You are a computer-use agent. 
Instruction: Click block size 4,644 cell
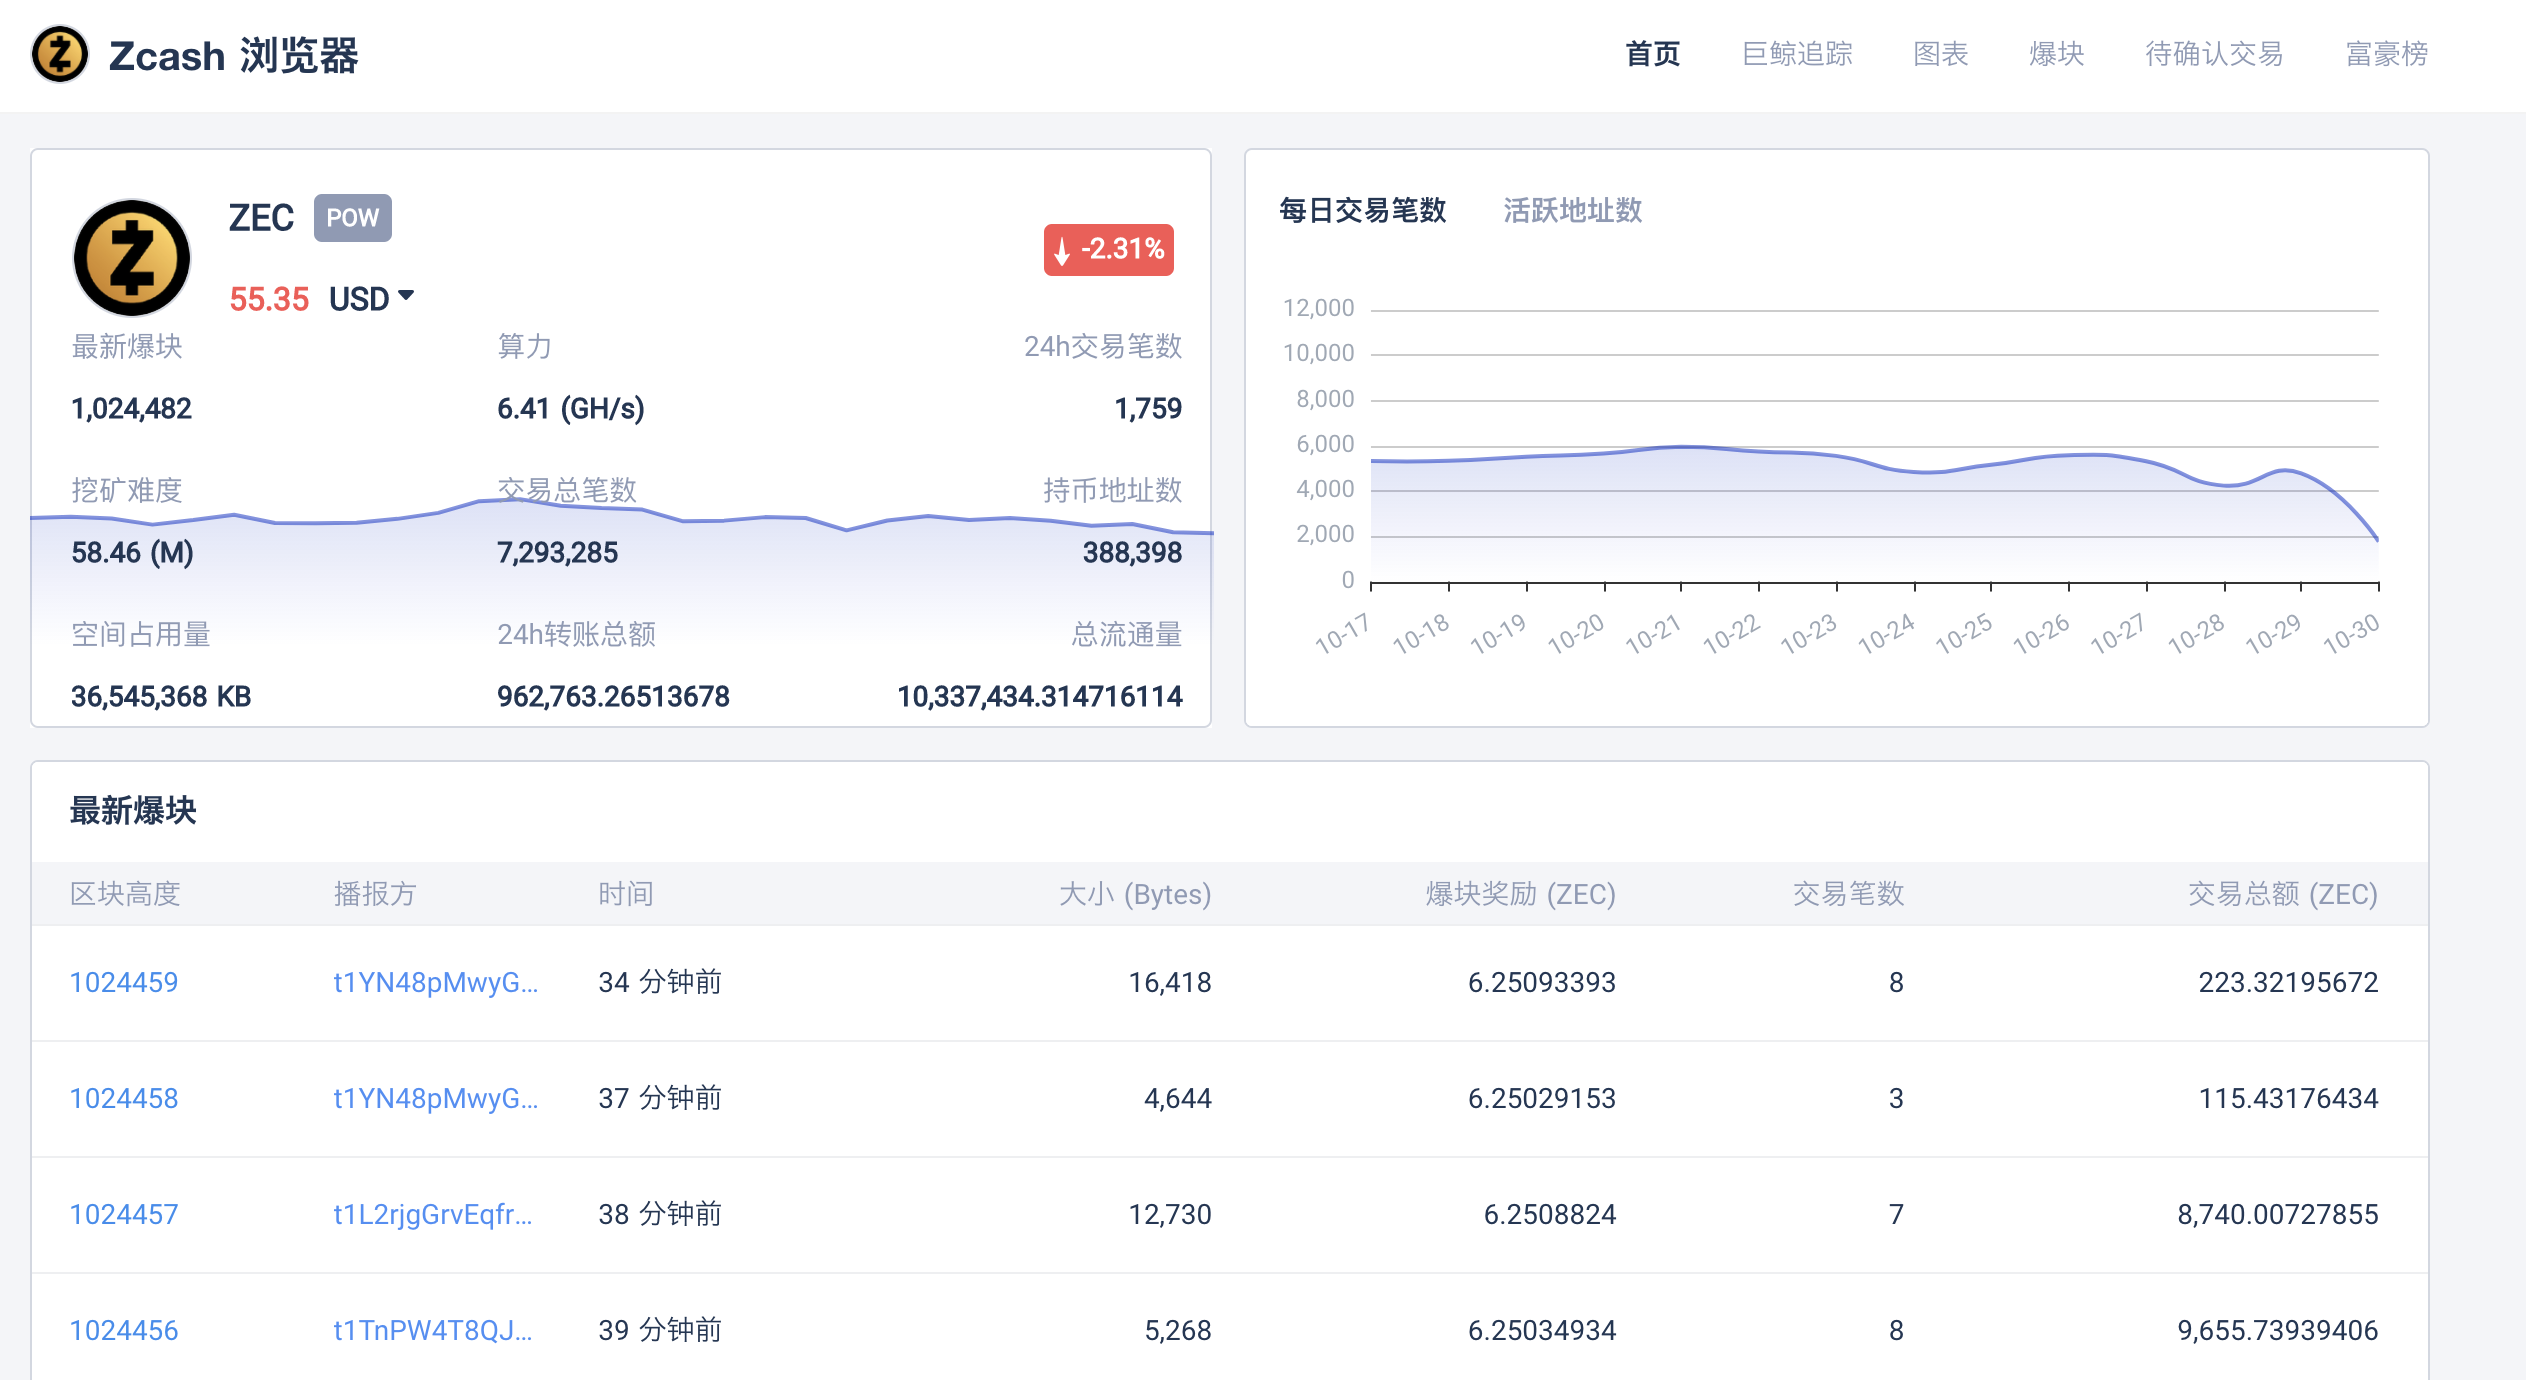pyautogui.click(x=1178, y=1098)
